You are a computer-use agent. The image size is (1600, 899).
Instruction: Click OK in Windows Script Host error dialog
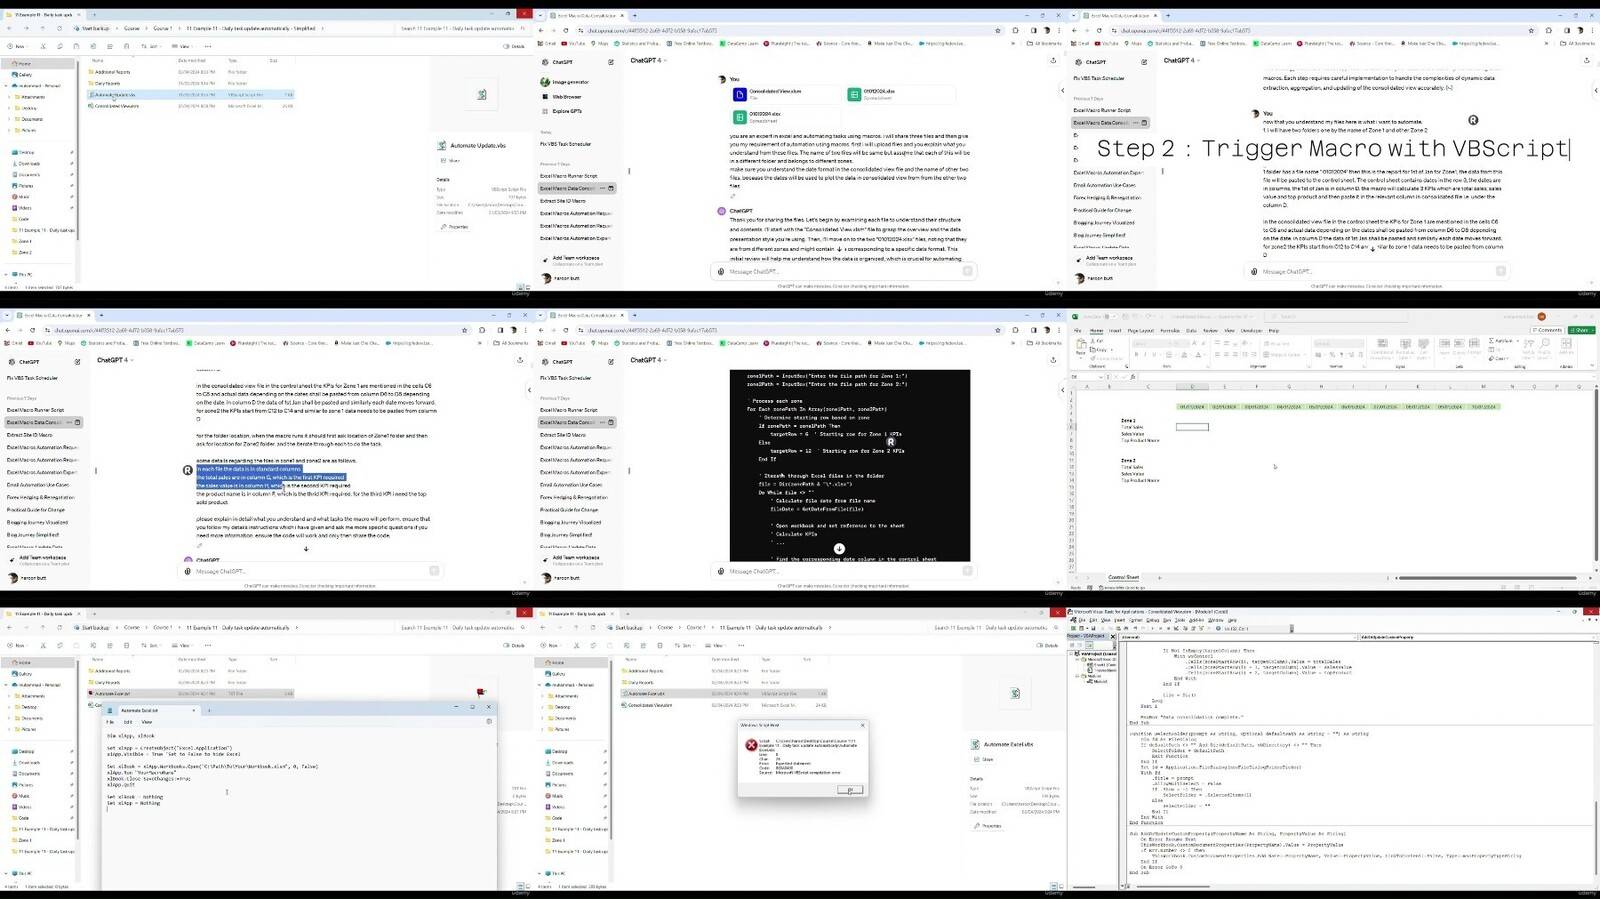[x=849, y=789]
